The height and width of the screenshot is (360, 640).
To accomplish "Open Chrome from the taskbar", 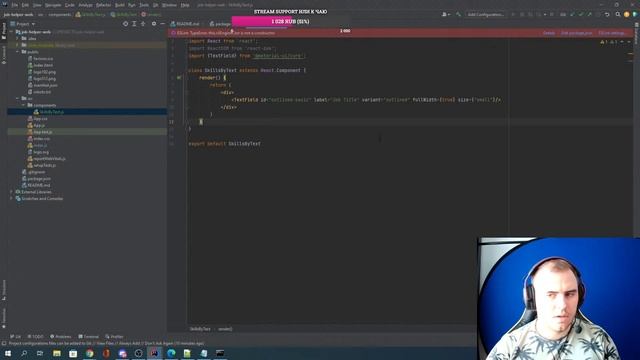I will 89,353.
